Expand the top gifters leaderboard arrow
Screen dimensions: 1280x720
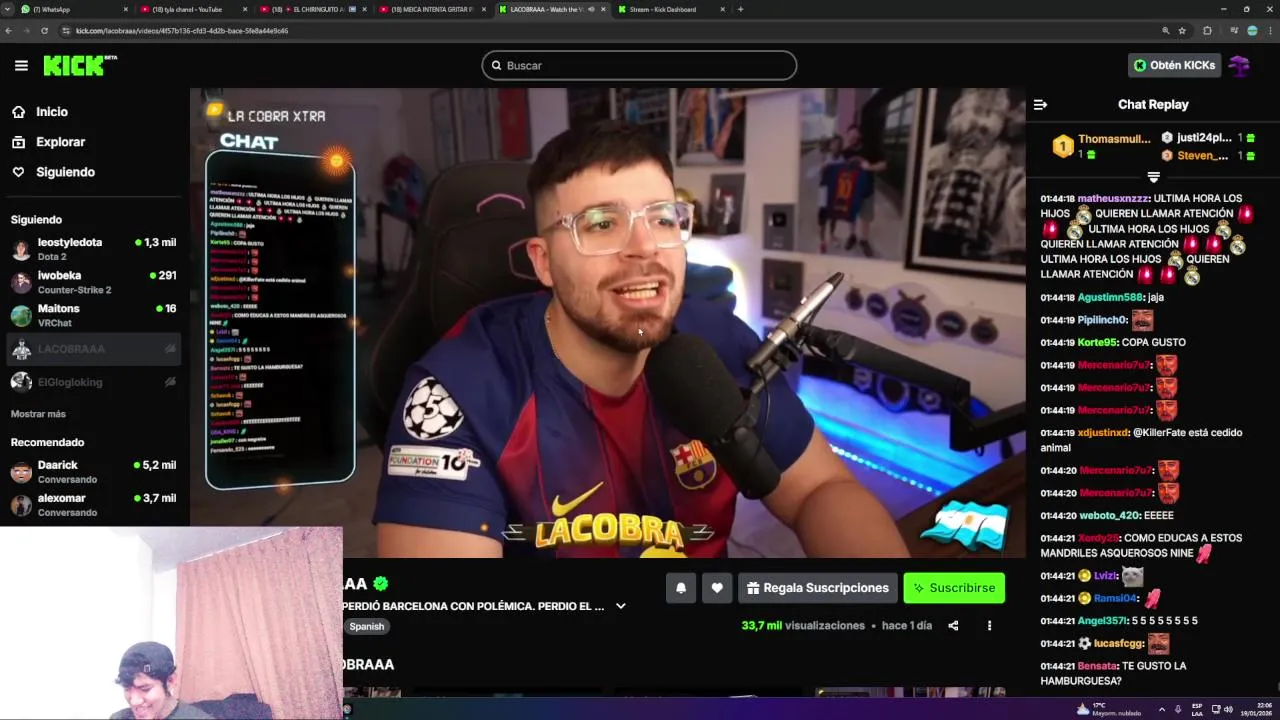(1153, 177)
